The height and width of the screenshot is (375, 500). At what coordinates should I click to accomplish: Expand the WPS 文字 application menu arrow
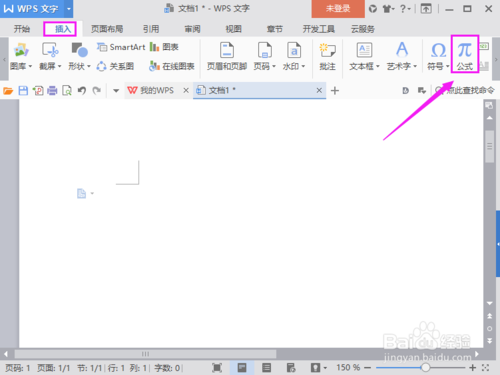point(69,9)
